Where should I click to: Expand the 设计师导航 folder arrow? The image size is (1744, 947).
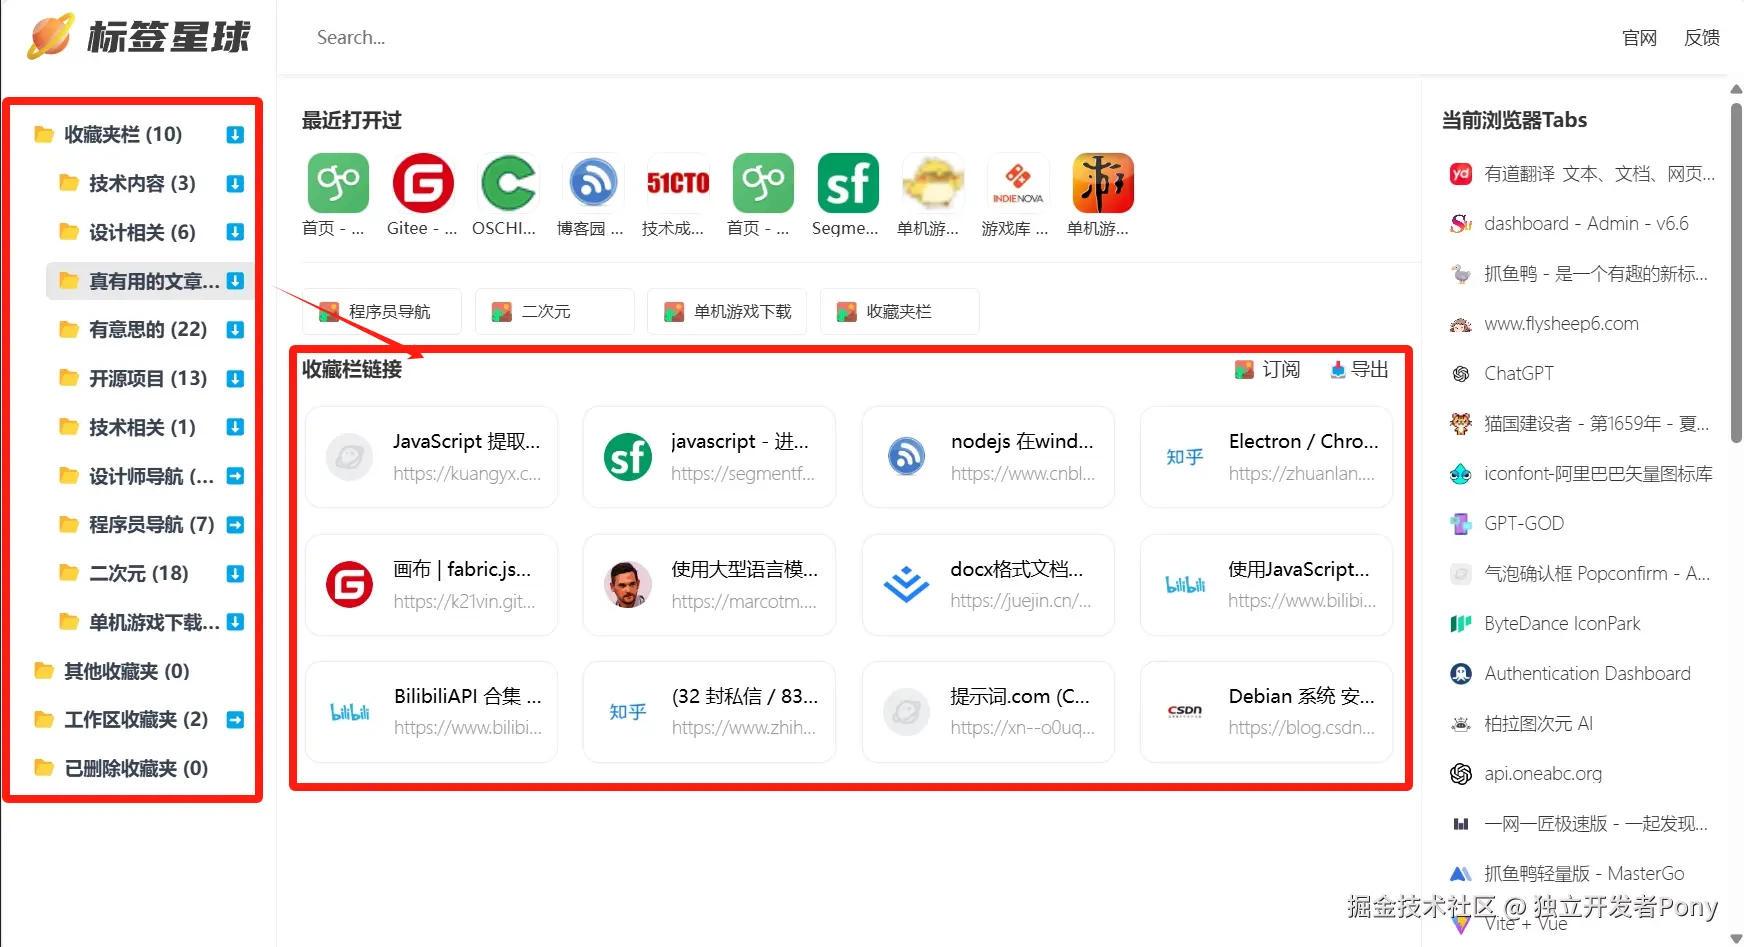[x=235, y=476]
